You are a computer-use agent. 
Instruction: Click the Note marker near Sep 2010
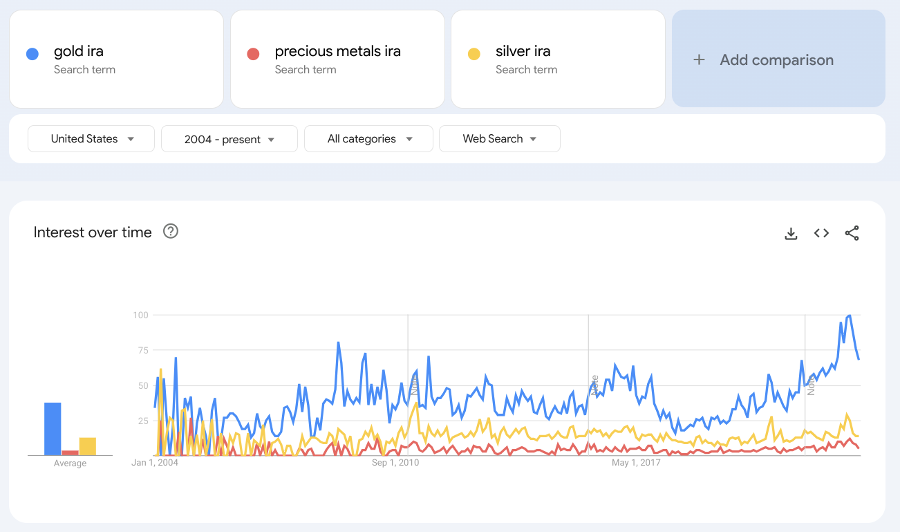click(414, 383)
